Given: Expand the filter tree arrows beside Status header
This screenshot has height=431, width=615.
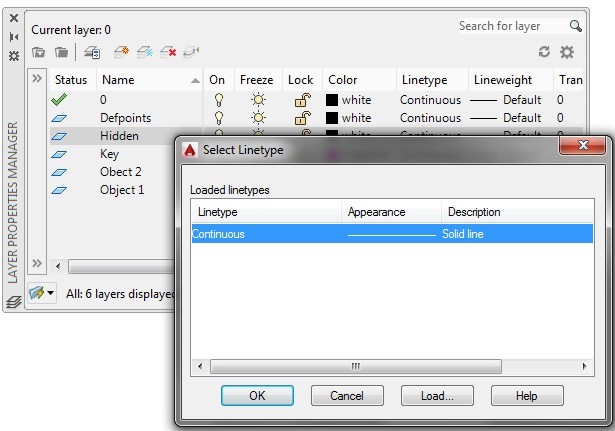Looking at the screenshot, I should 37,79.
